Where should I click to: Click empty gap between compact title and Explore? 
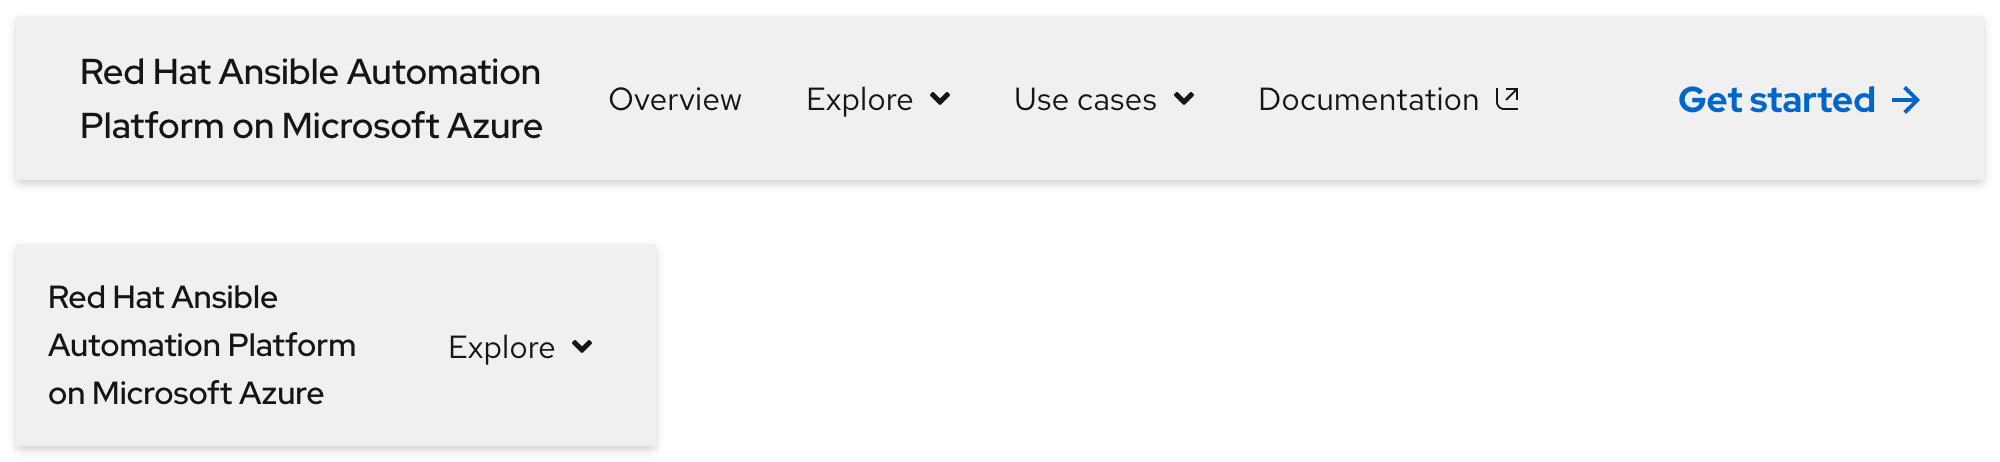402,347
